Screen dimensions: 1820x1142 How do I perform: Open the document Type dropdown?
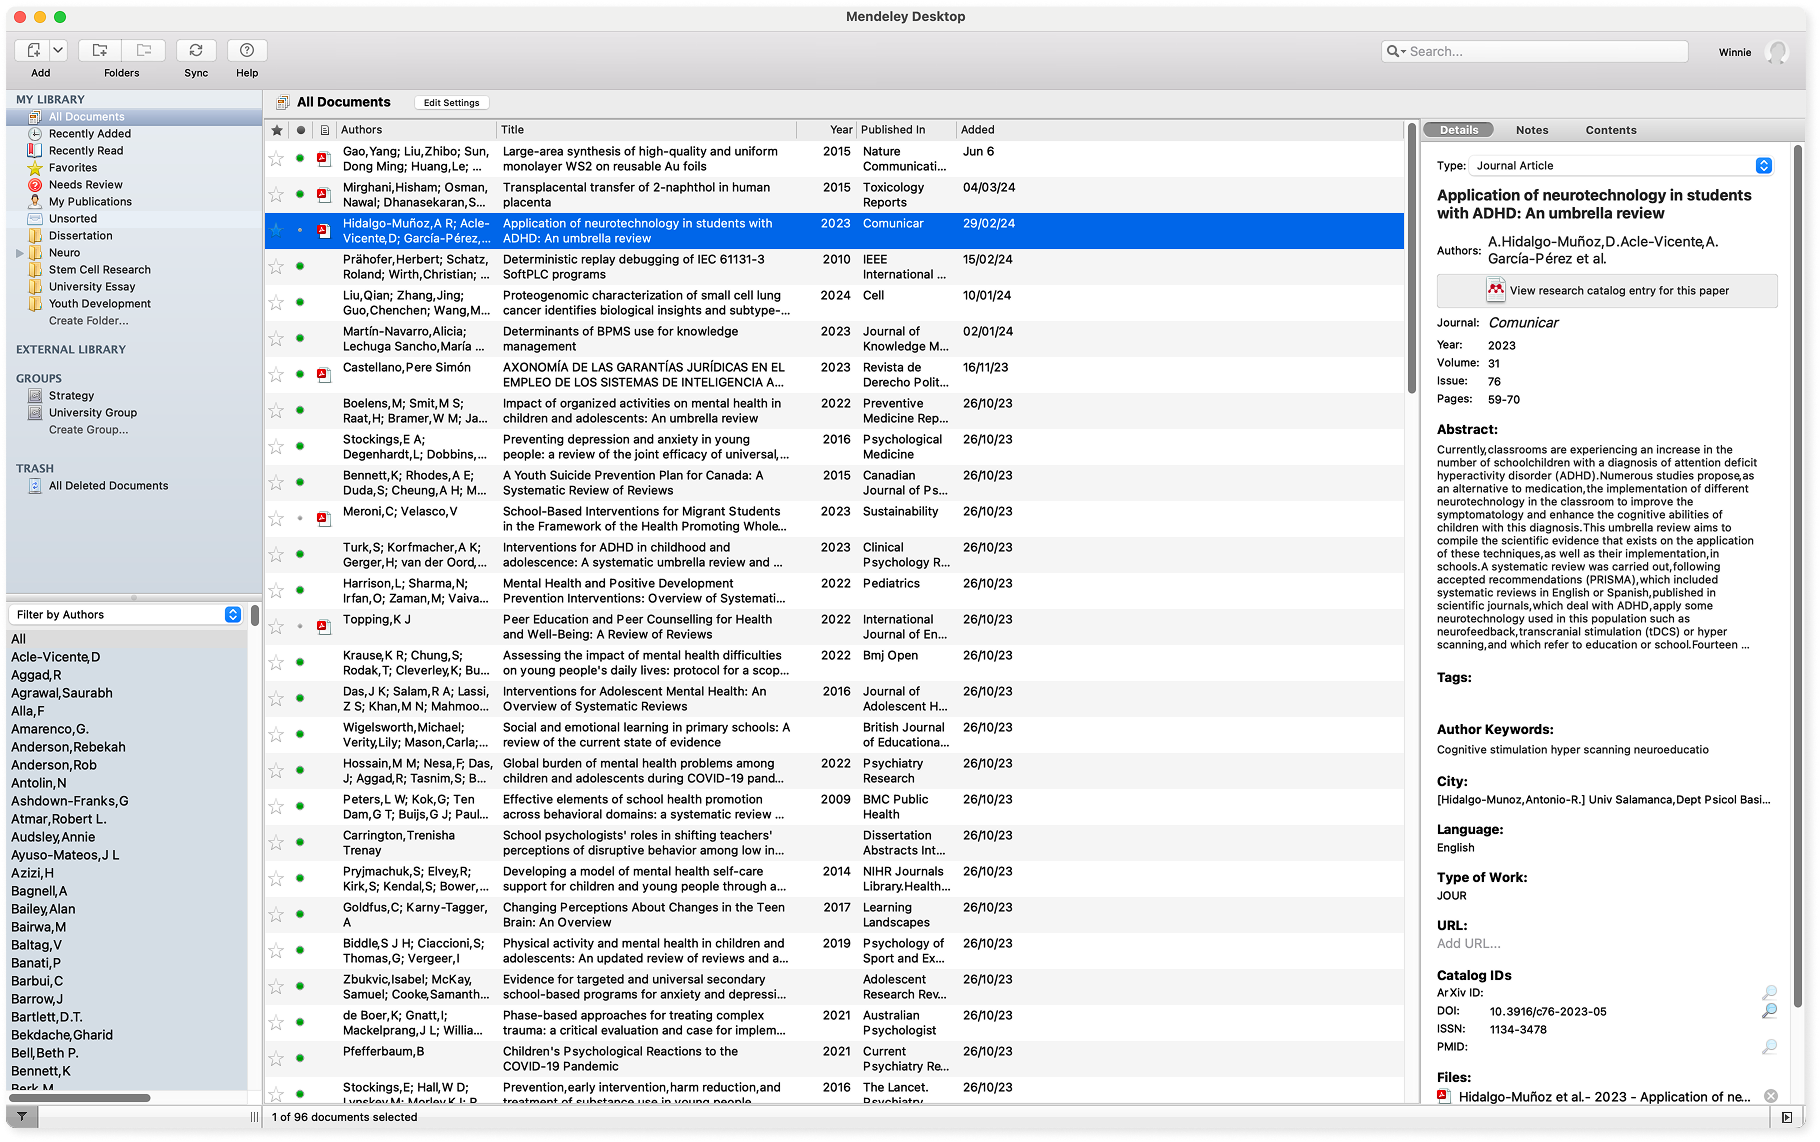(x=1763, y=166)
